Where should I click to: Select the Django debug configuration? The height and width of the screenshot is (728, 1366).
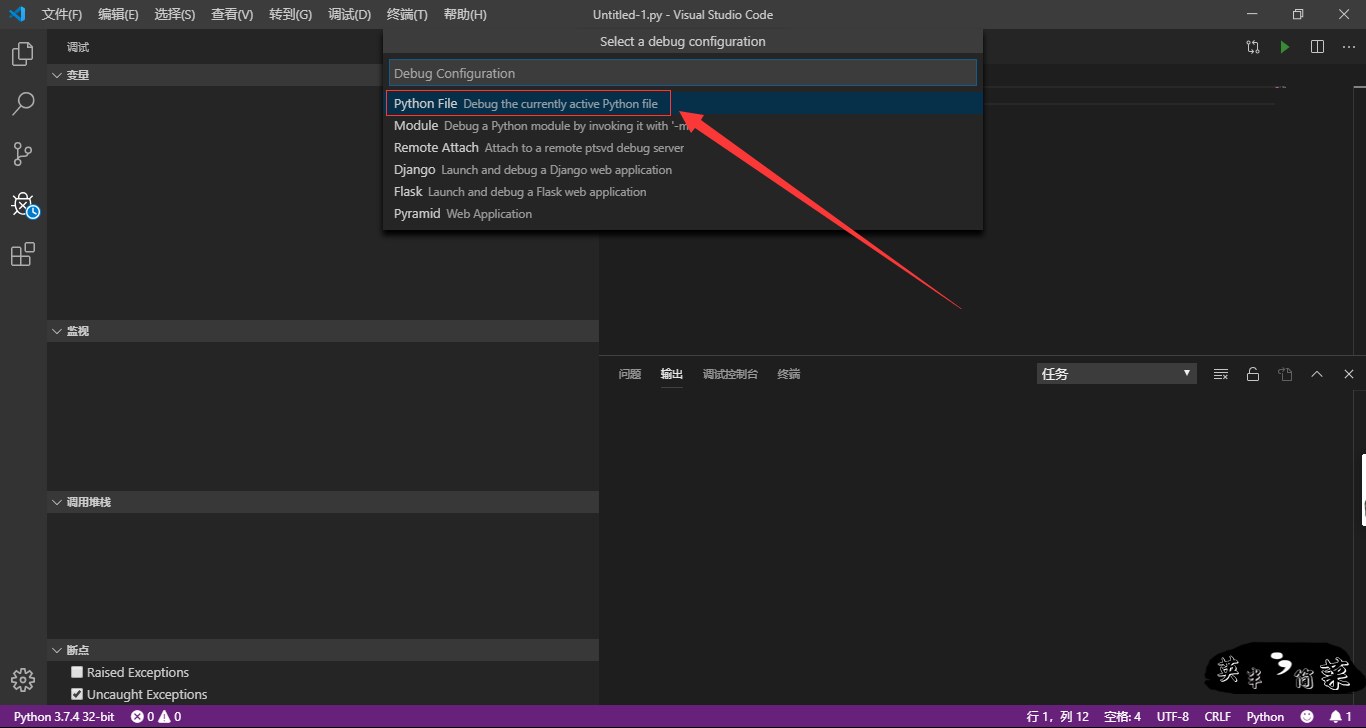coord(683,170)
